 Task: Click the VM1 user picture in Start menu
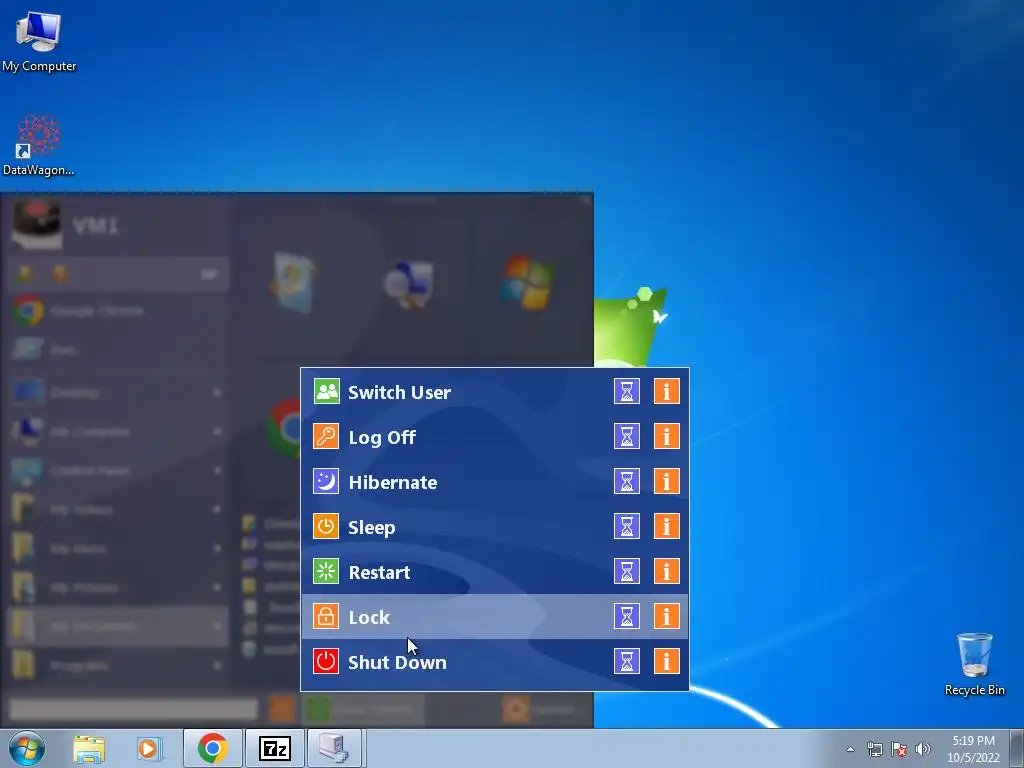37,225
